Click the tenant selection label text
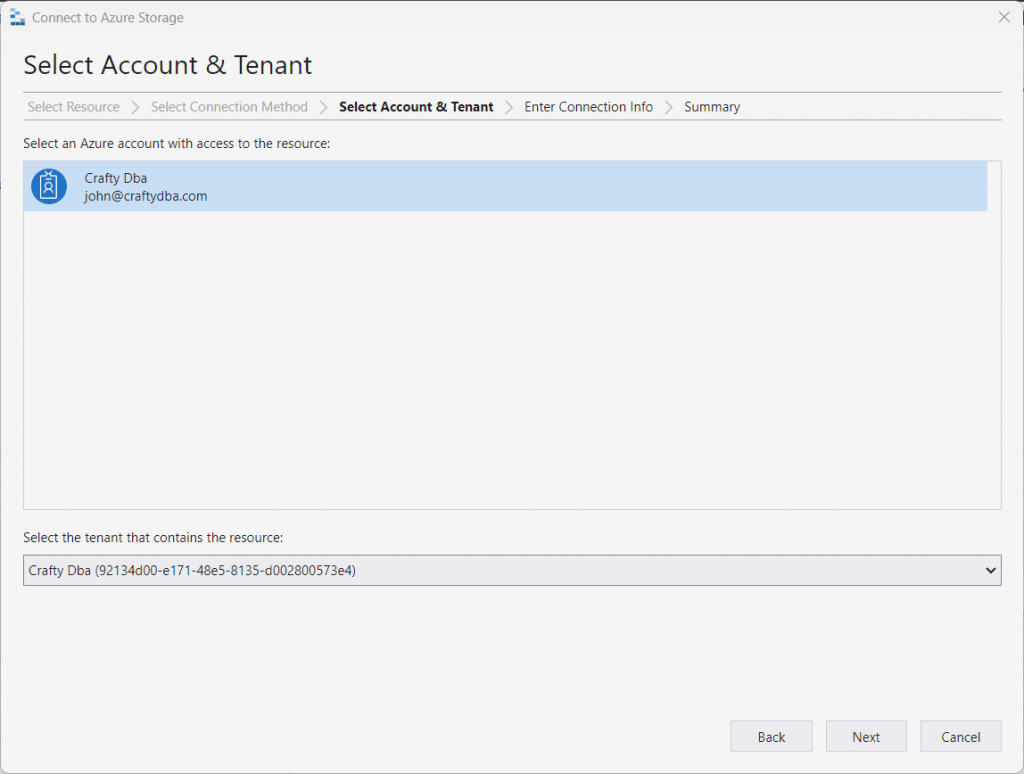Viewport: 1024px width, 774px height. pos(153,538)
